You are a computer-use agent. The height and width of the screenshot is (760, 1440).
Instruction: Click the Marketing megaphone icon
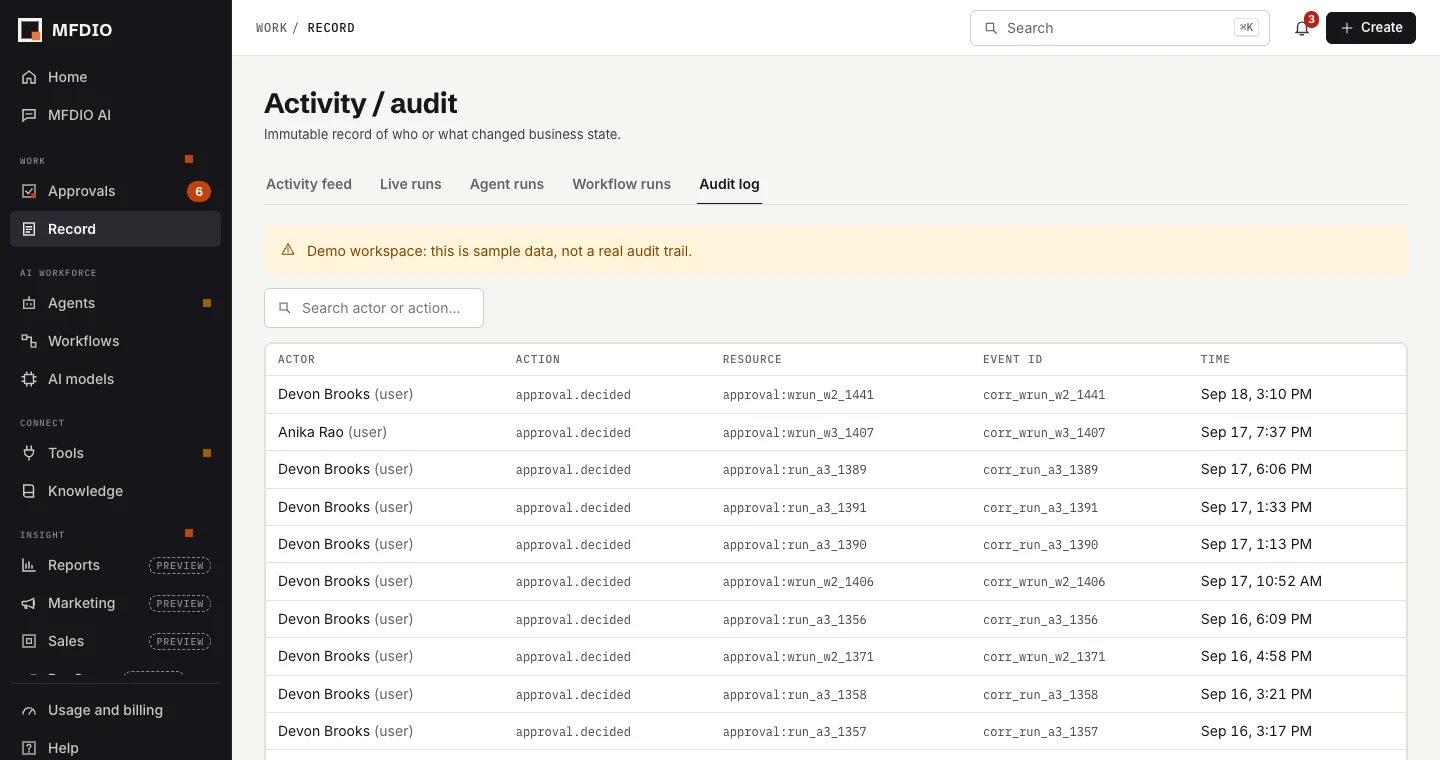pos(29,603)
